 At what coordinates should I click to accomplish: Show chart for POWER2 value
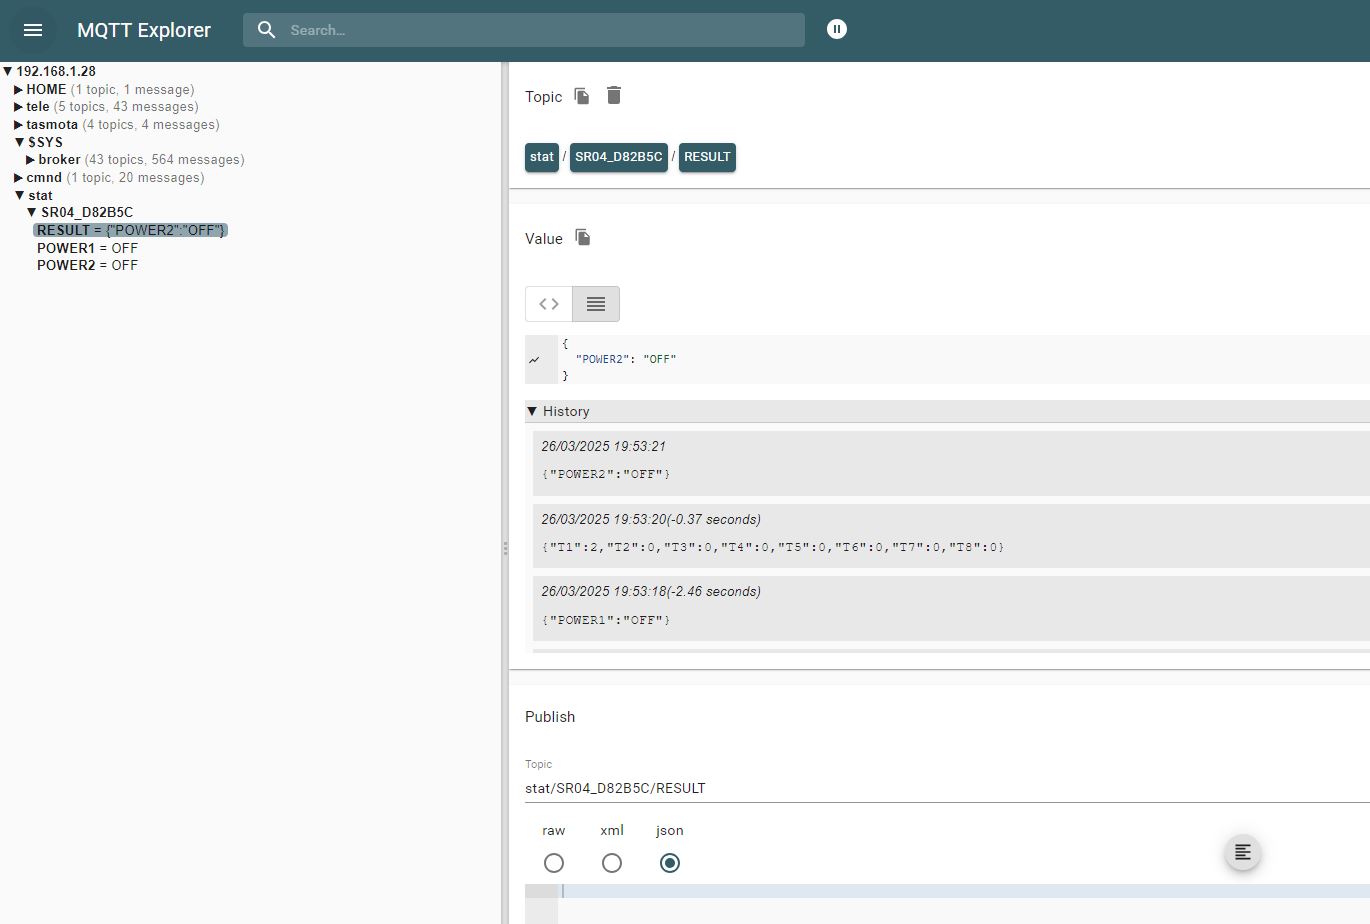pos(534,359)
